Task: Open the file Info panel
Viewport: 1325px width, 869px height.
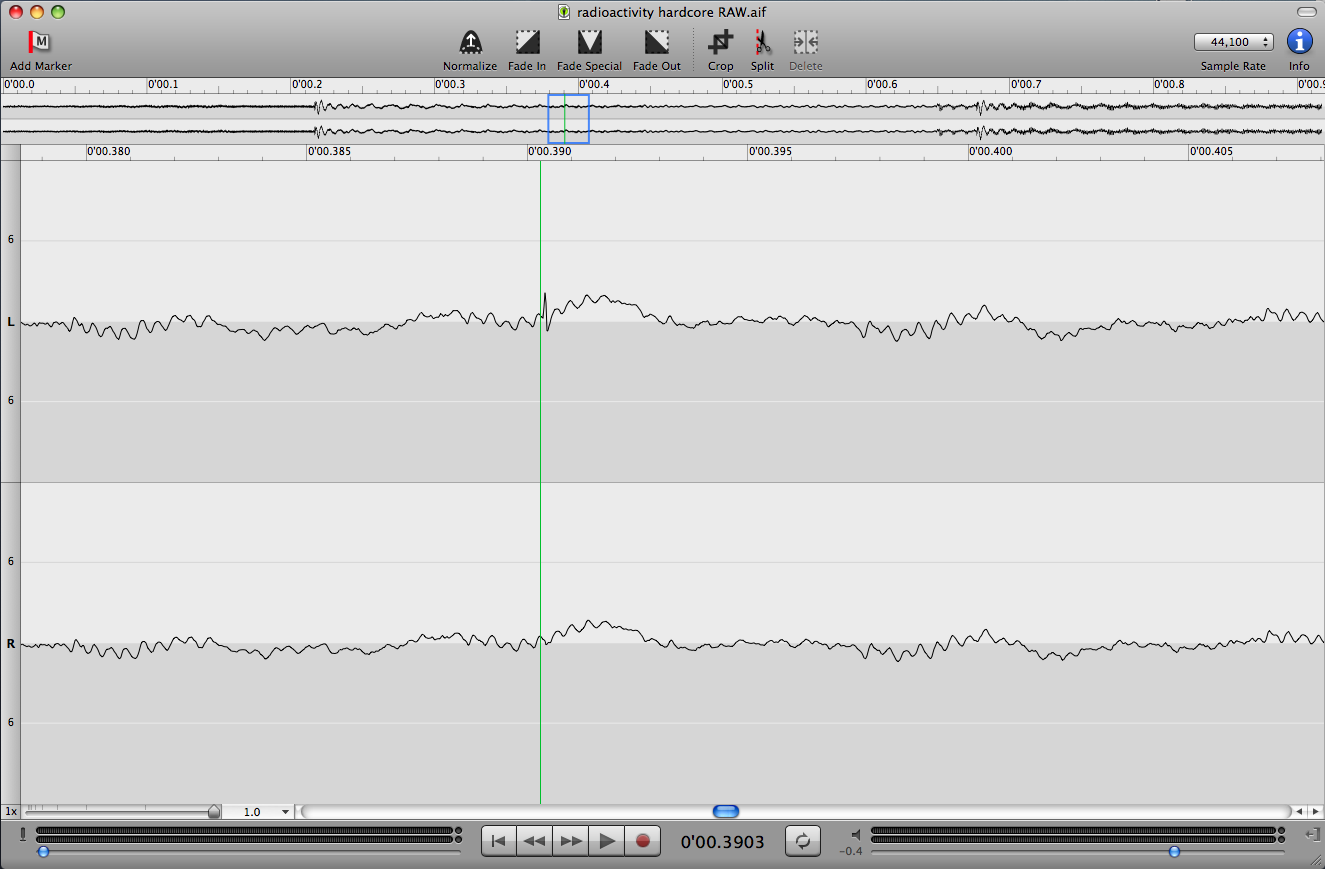Action: pos(1299,42)
